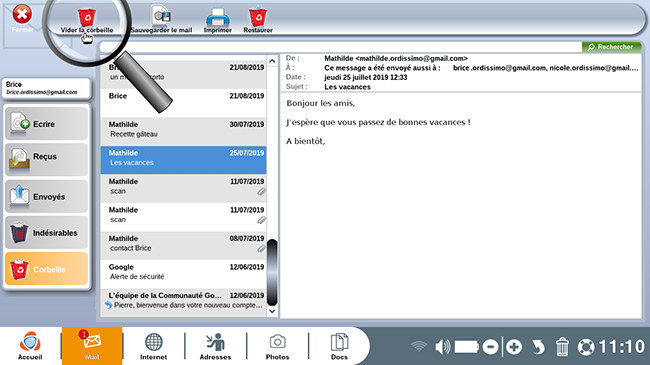Click scroll down arrow in mail list
650x365 pixels.
272,311
